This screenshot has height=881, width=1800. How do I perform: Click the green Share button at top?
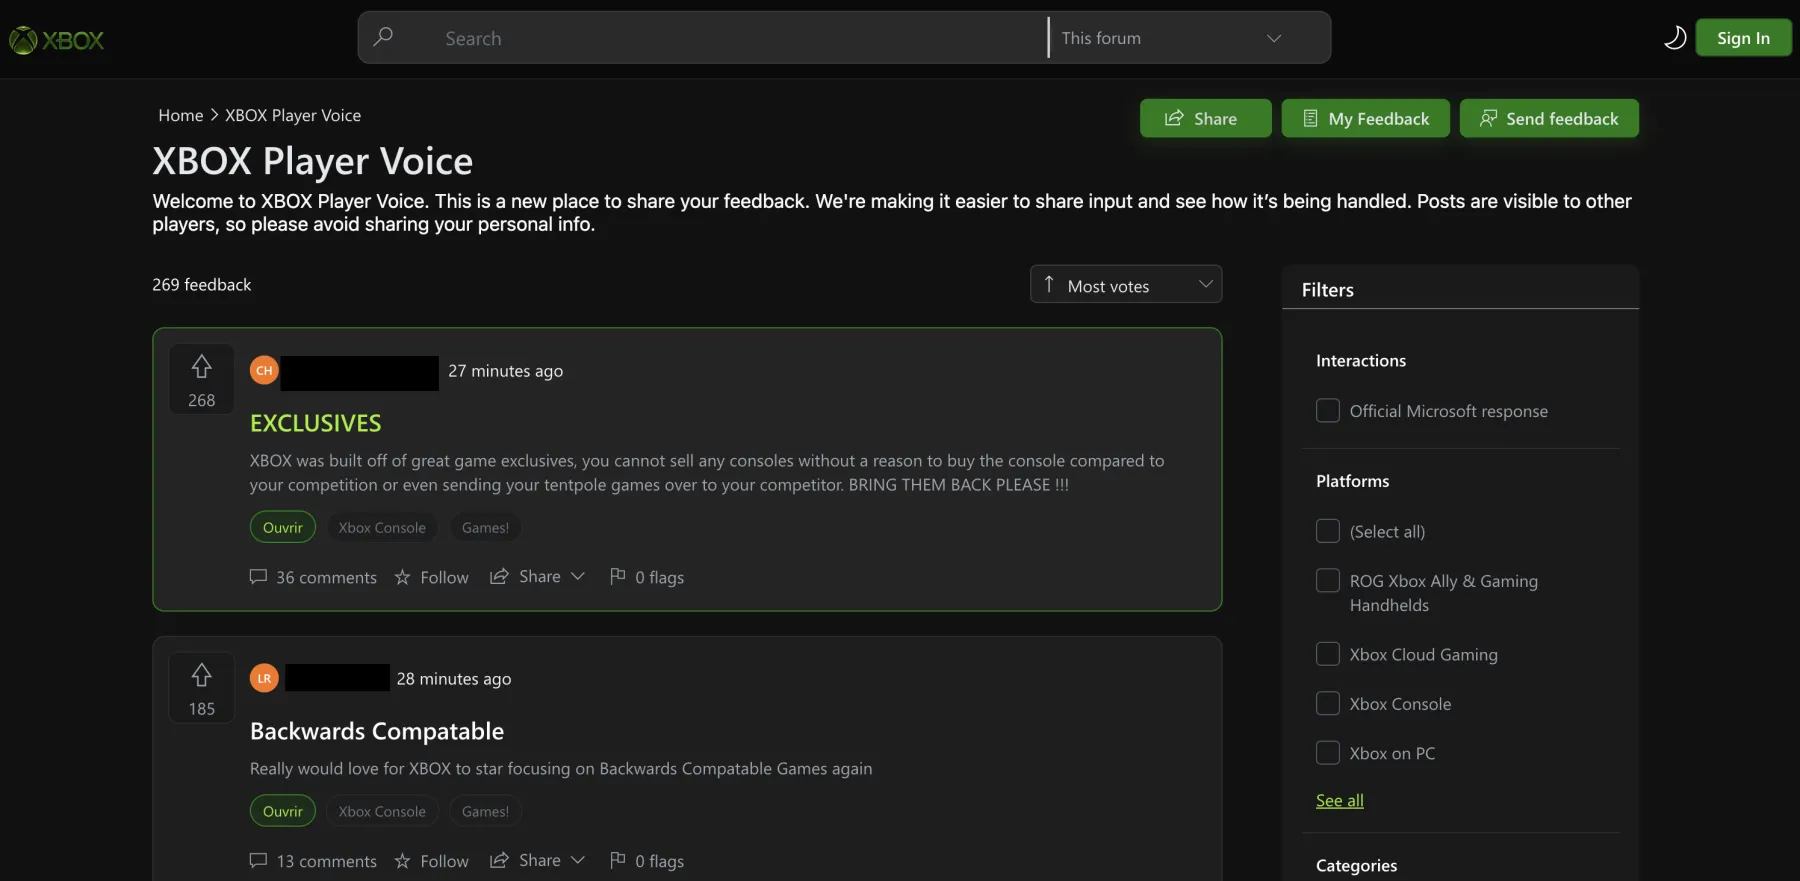1205,118
